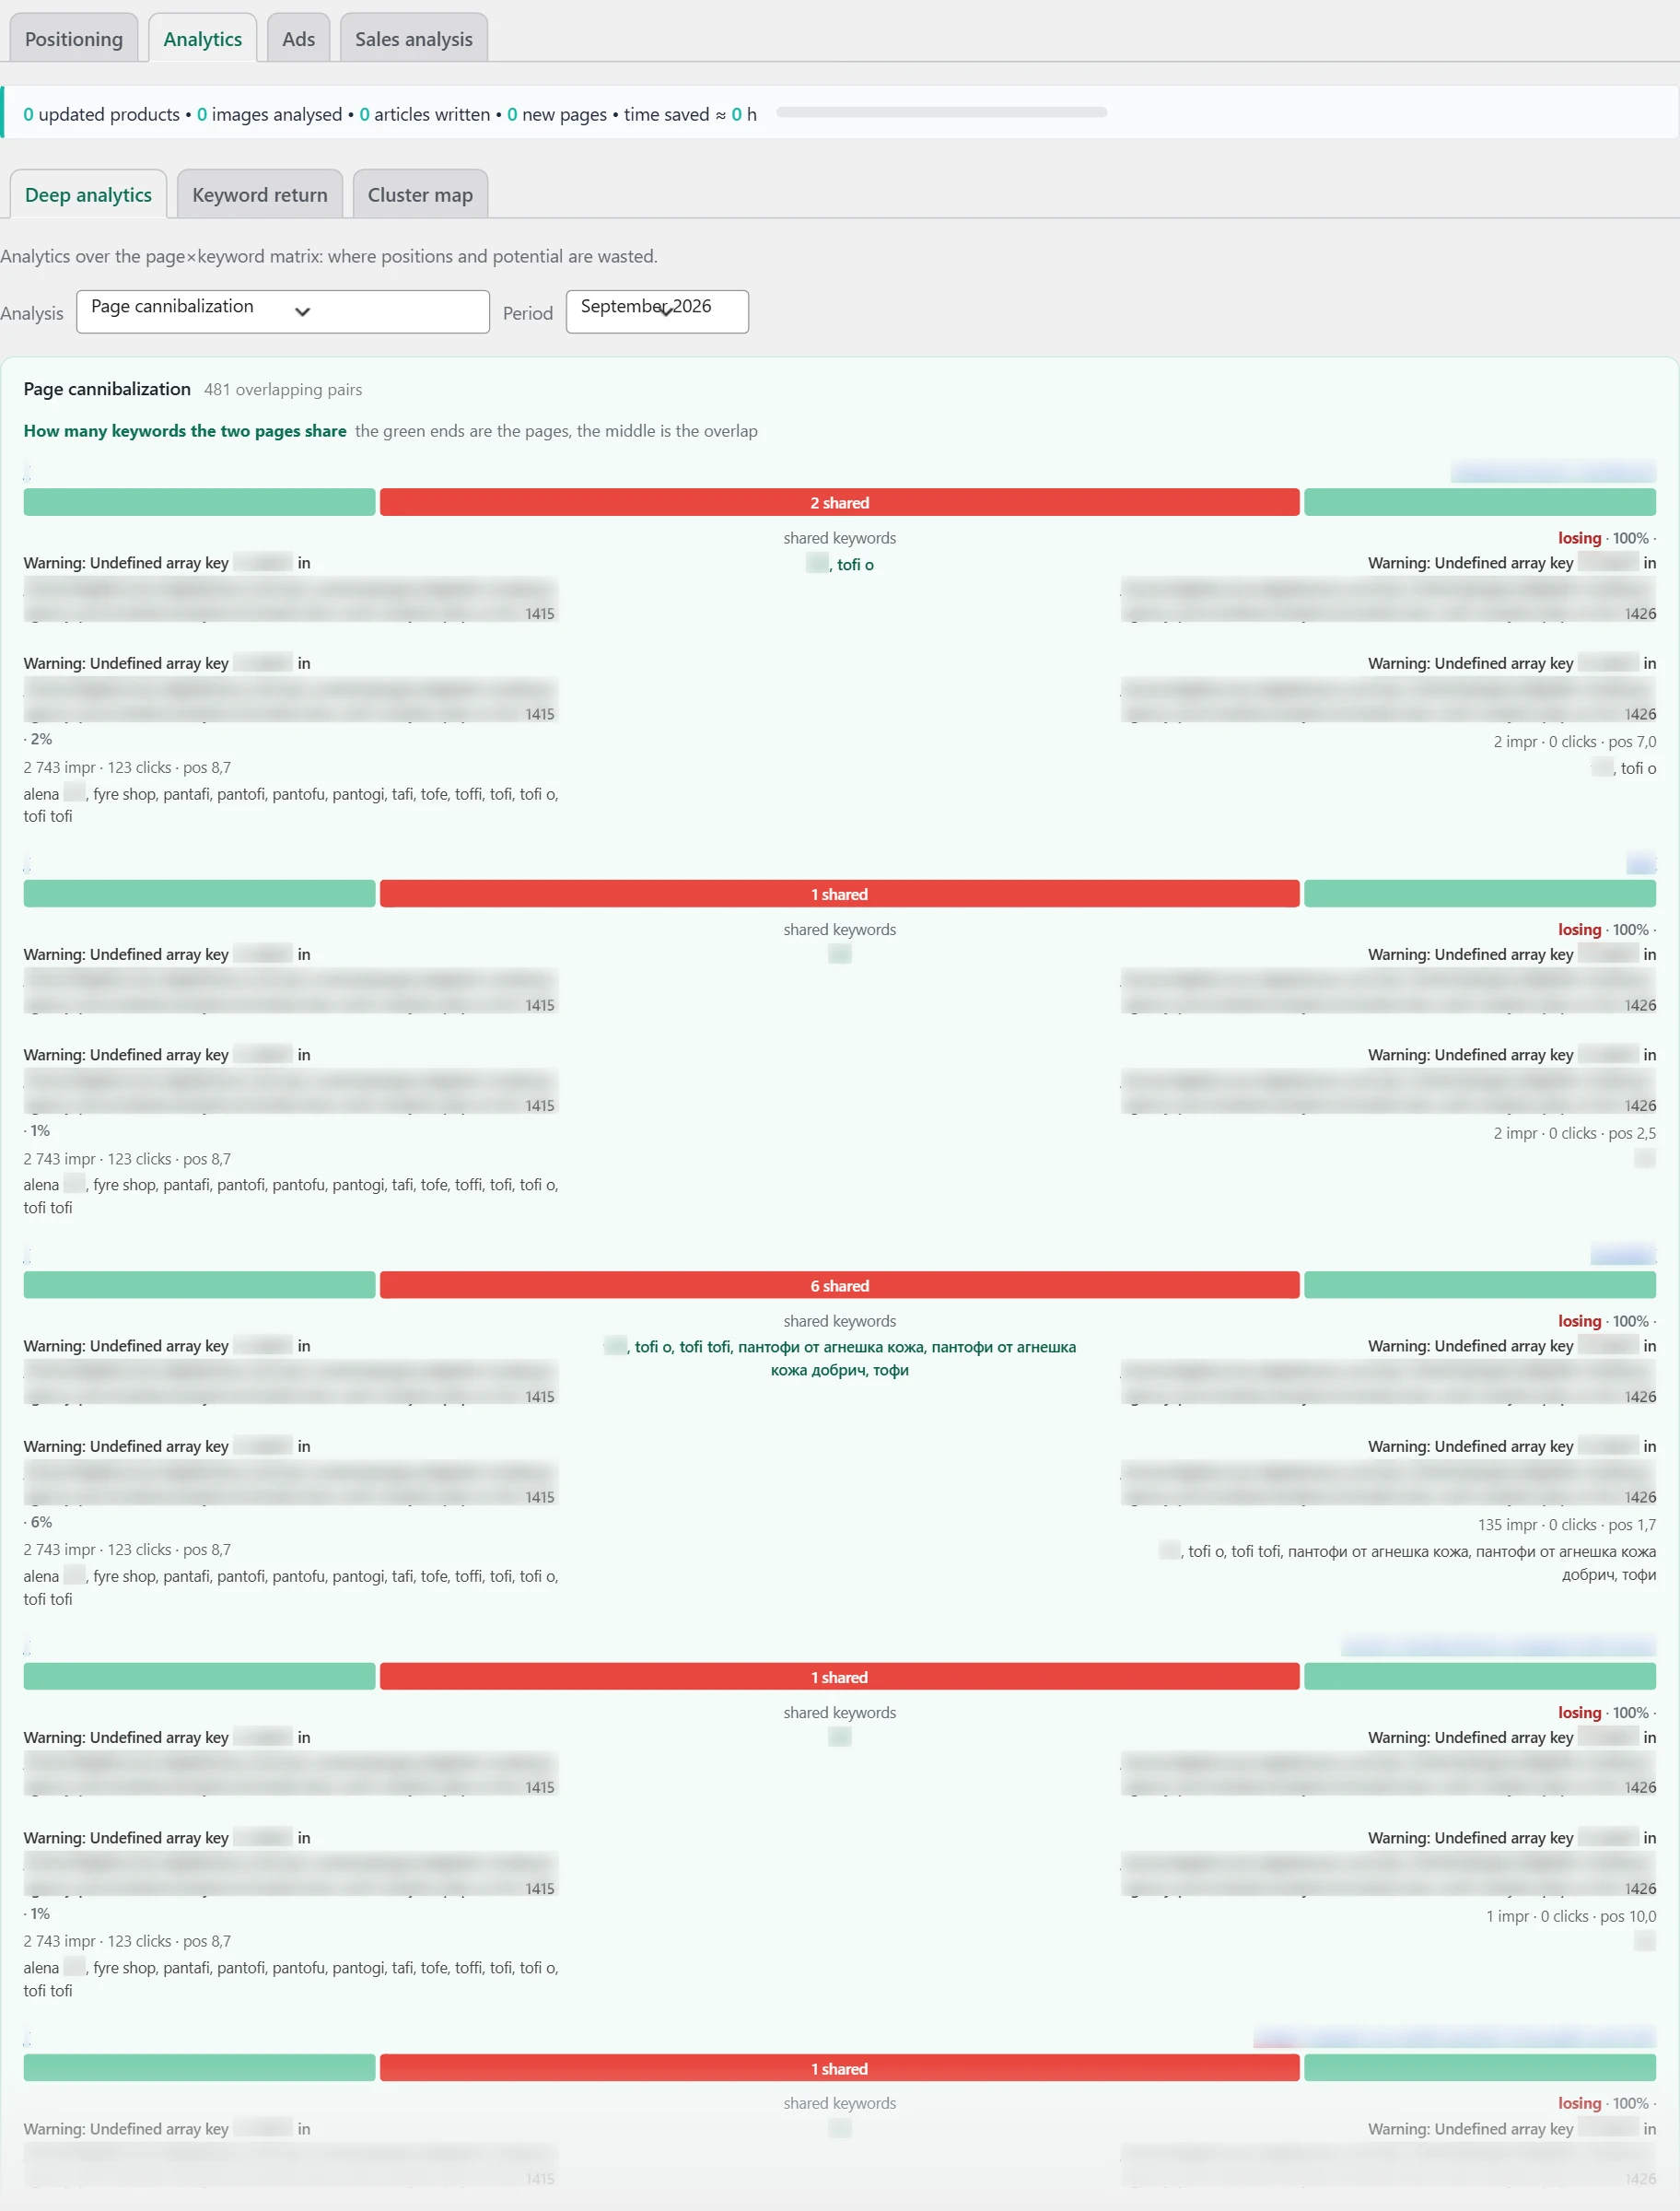This screenshot has height=2211, width=1680.
Task: Click '0 images analysed' stat
Action: click(269, 114)
